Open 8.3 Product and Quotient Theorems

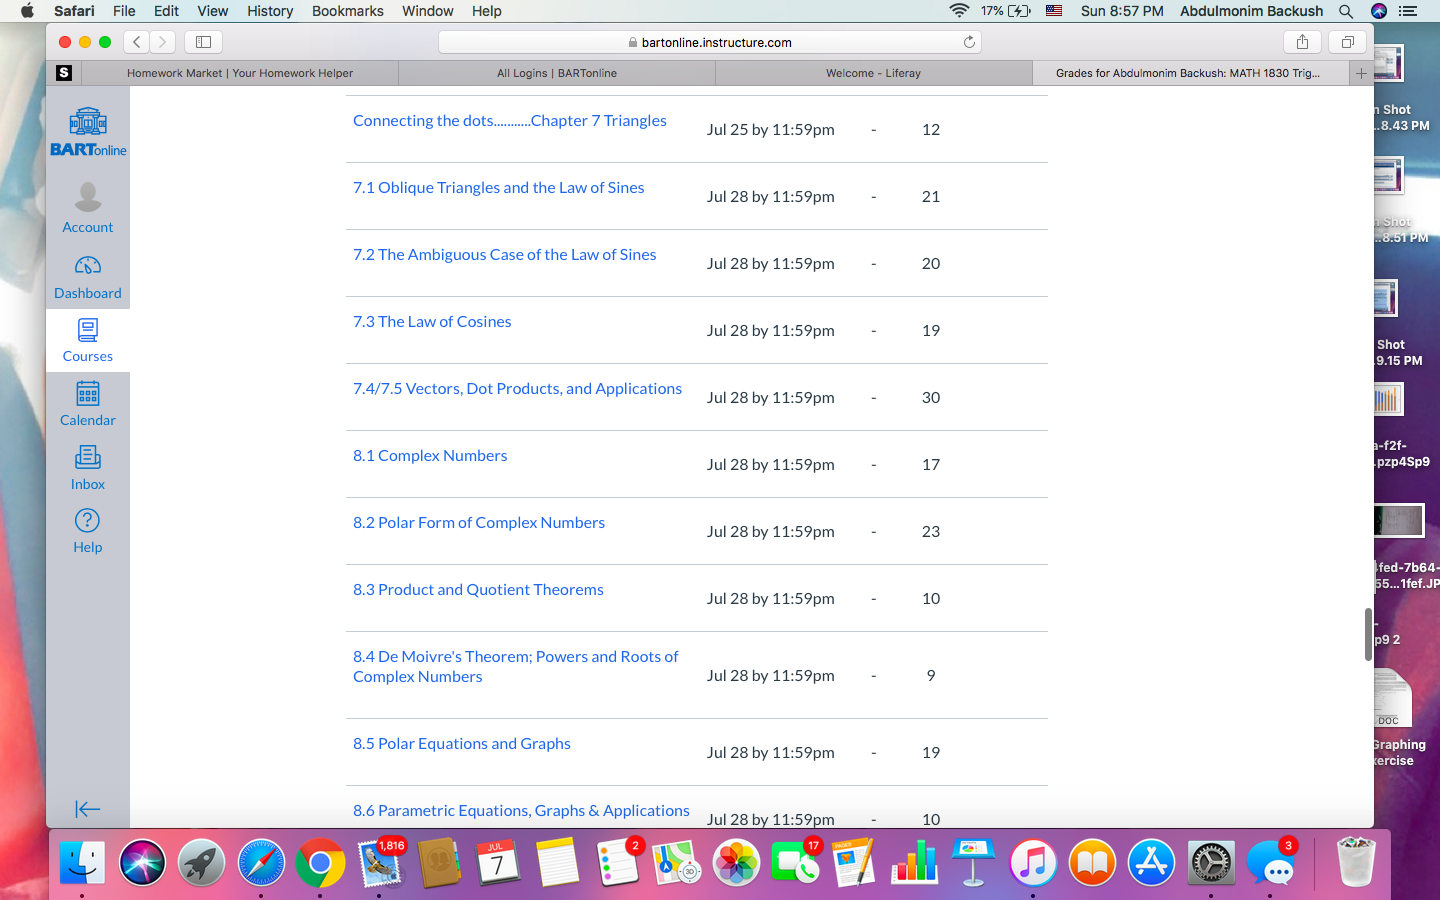(x=478, y=589)
